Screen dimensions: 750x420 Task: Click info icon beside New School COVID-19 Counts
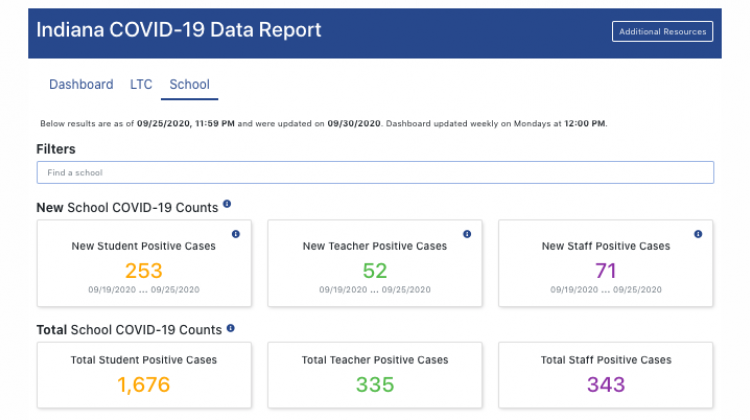coord(227,204)
